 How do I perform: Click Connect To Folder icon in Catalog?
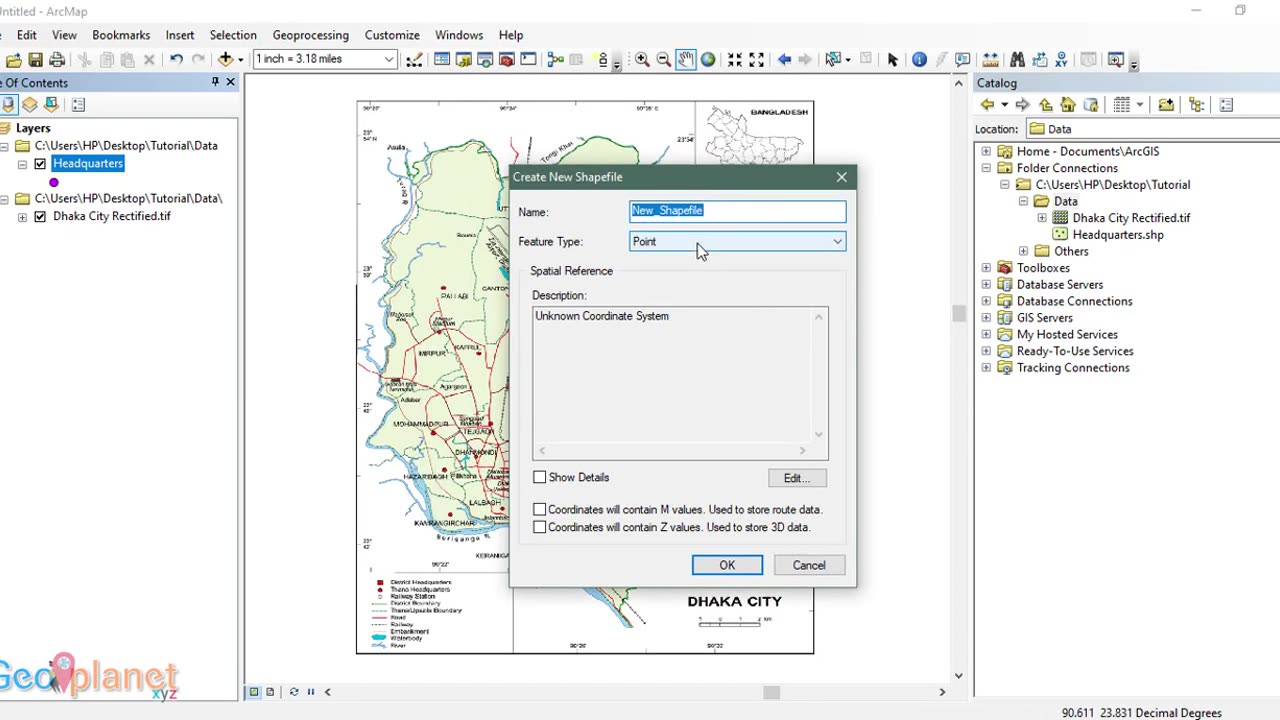(x=1166, y=105)
